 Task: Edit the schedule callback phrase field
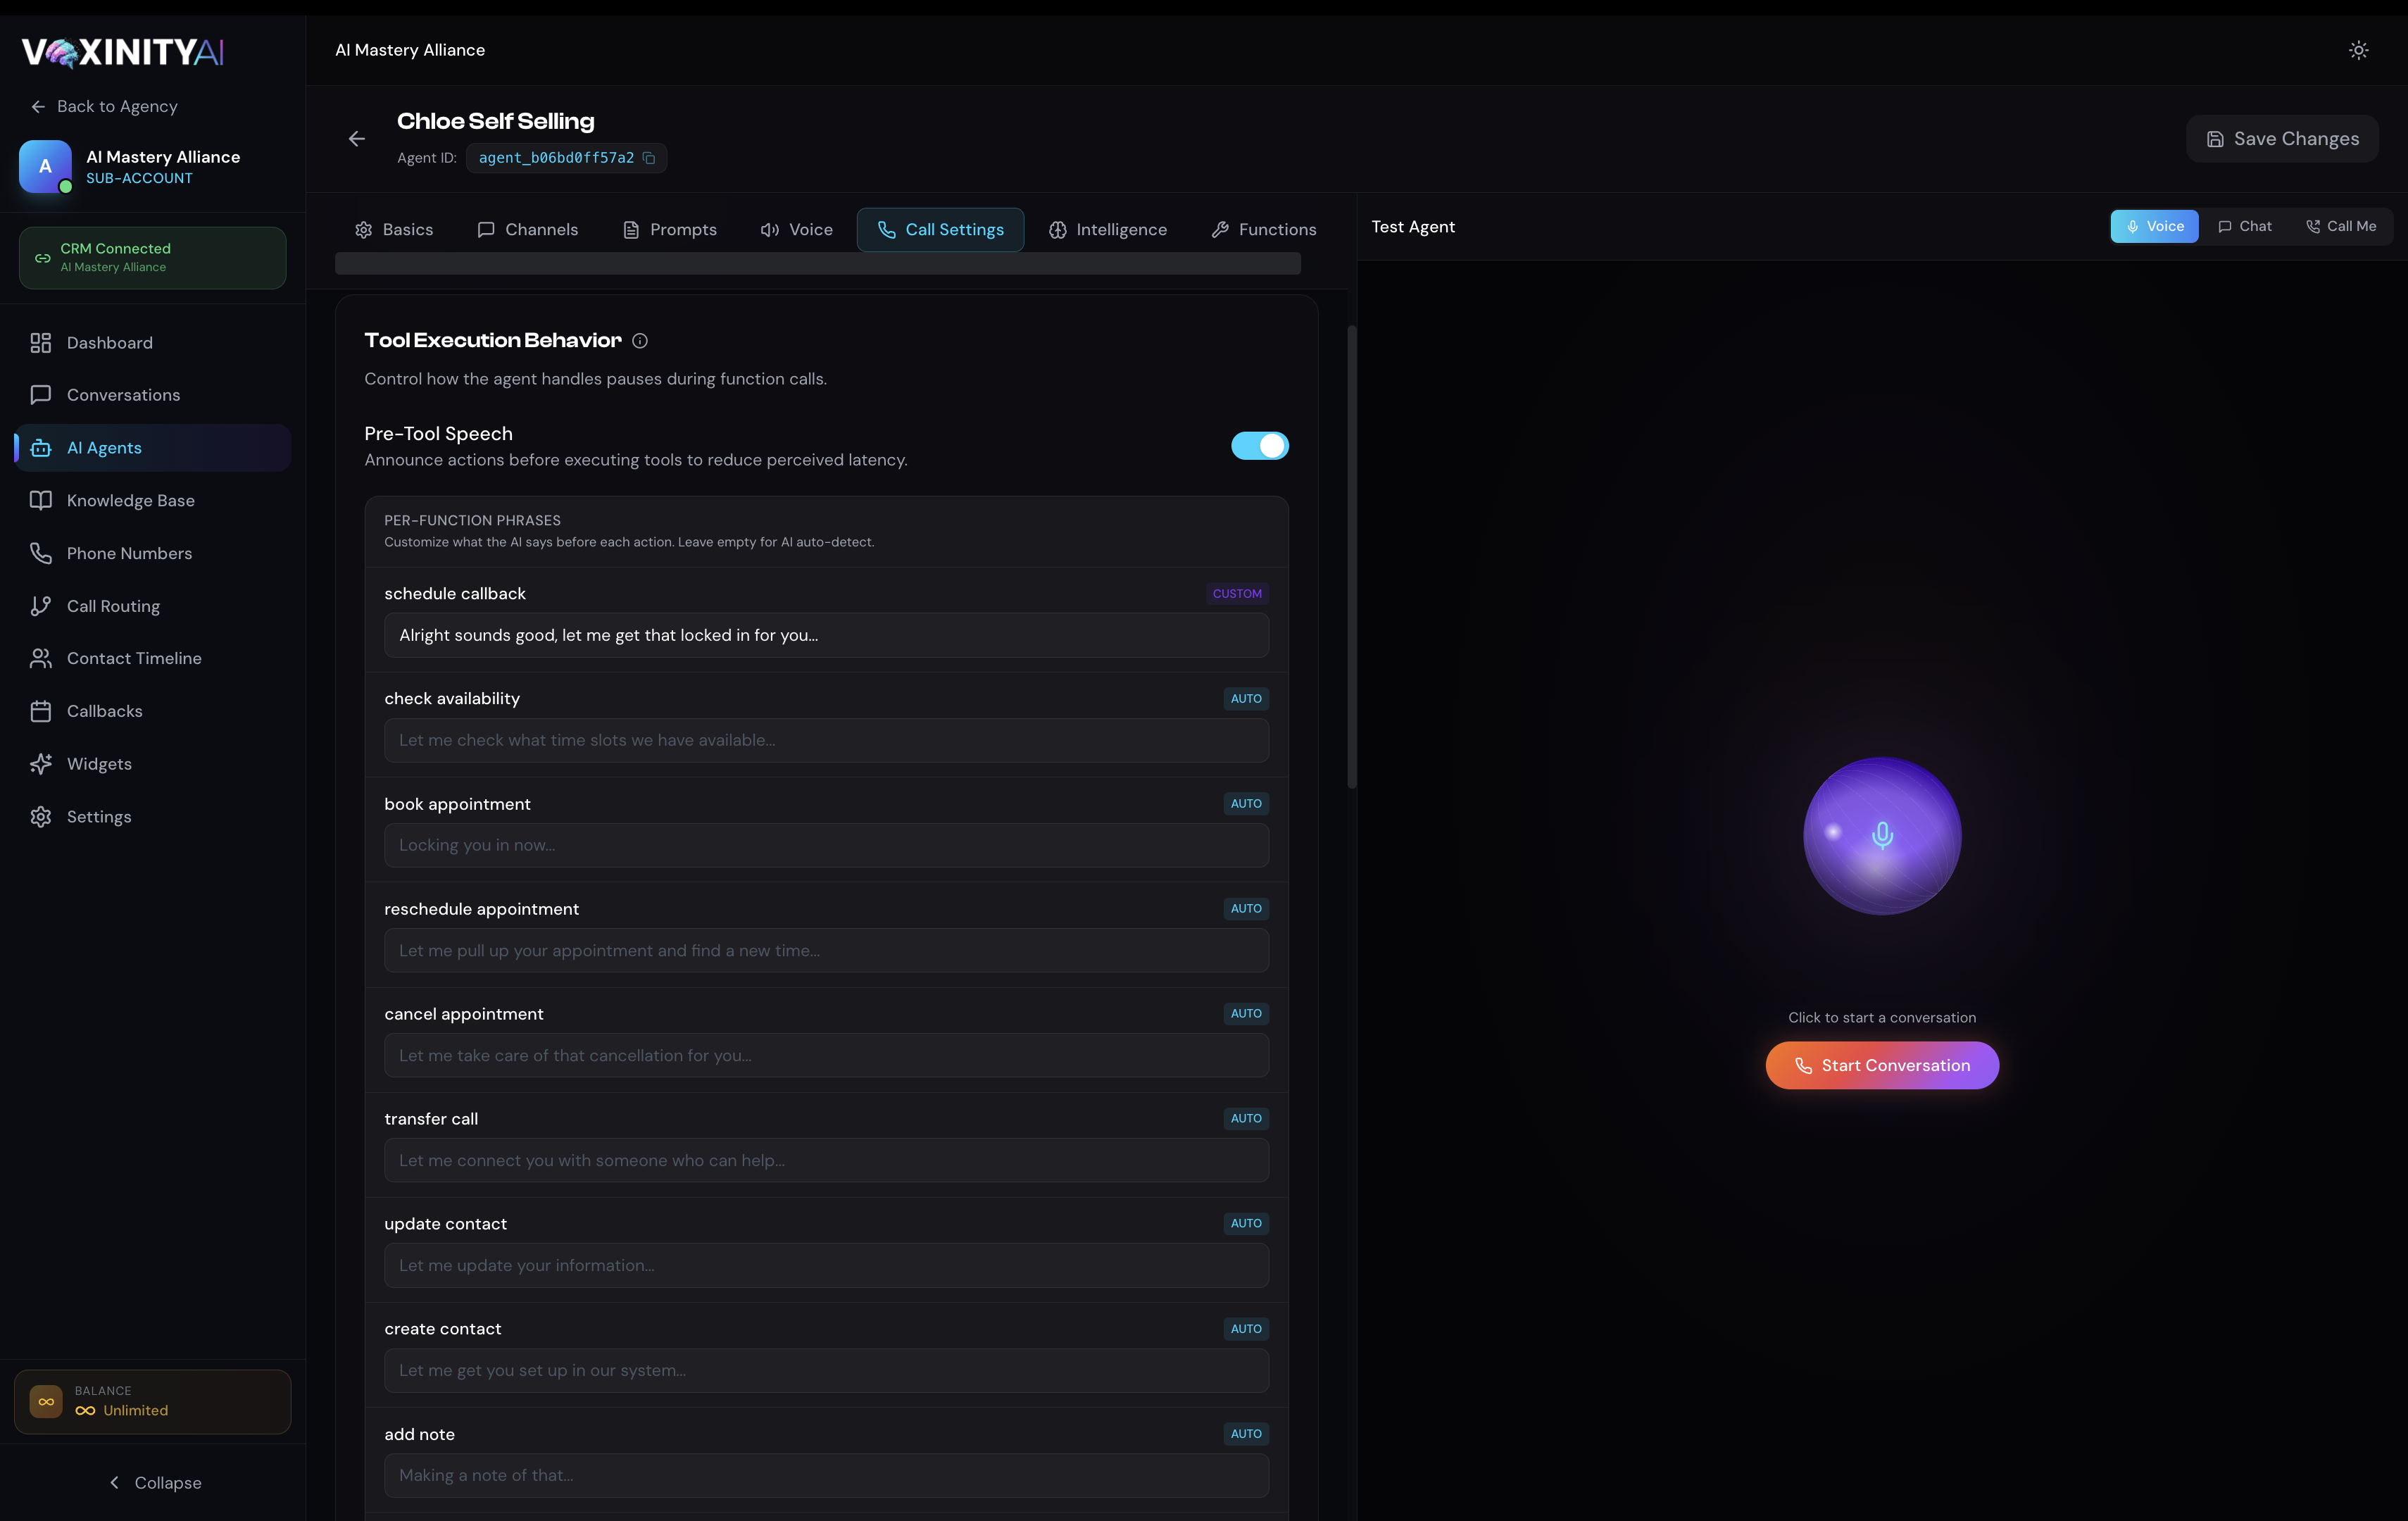pyautogui.click(x=826, y=636)
